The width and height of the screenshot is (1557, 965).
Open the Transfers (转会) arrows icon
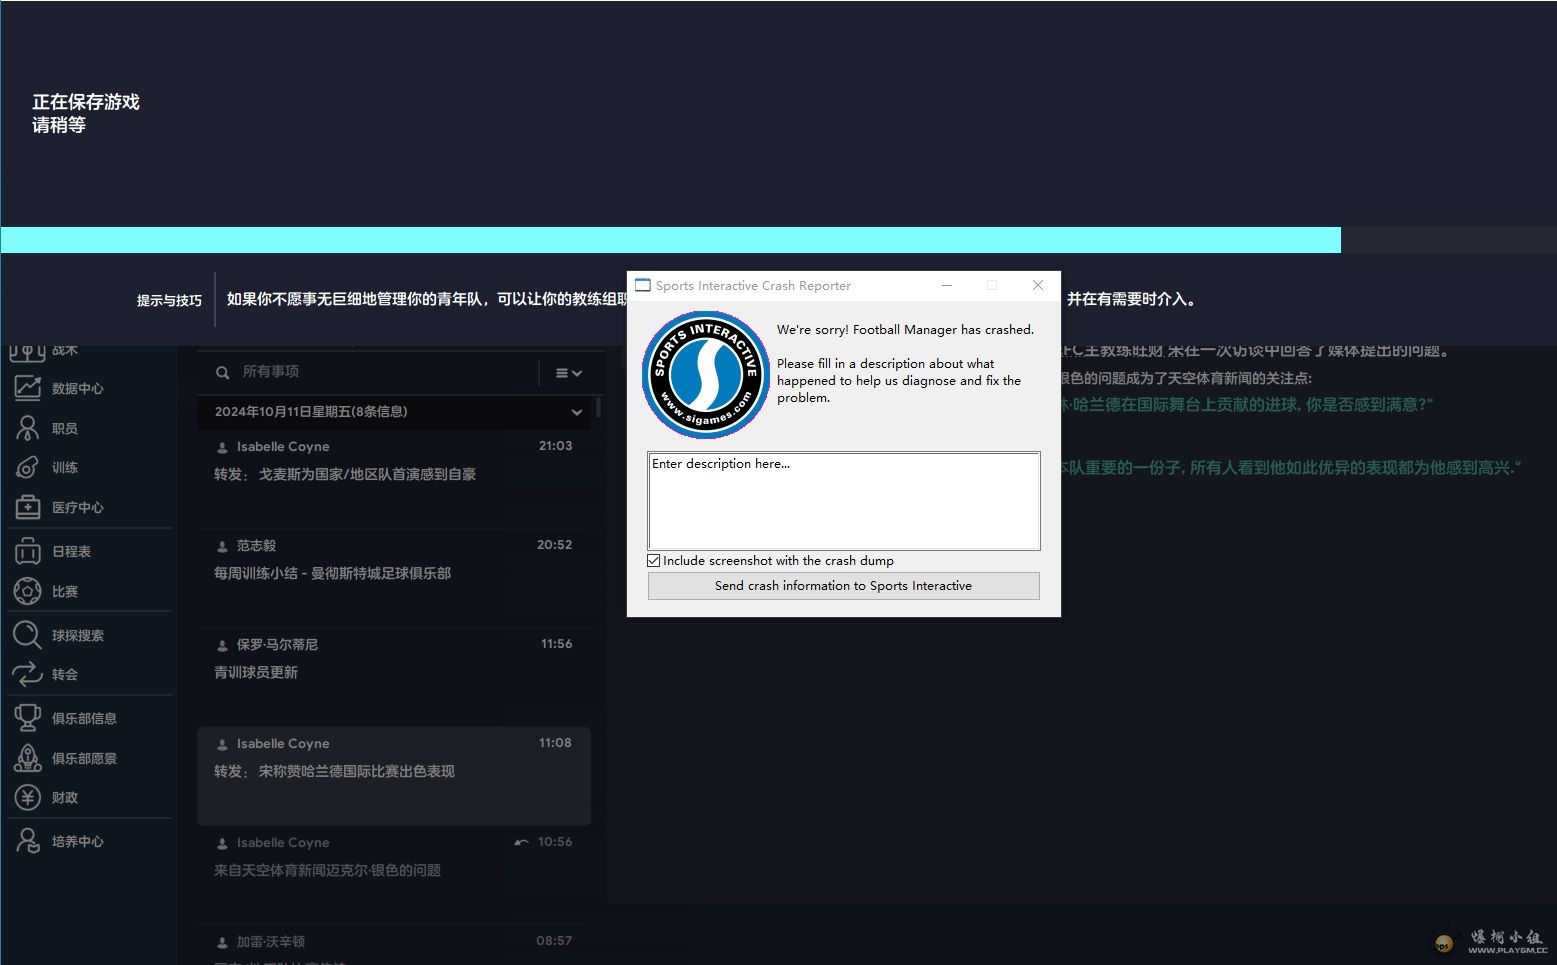27,674
